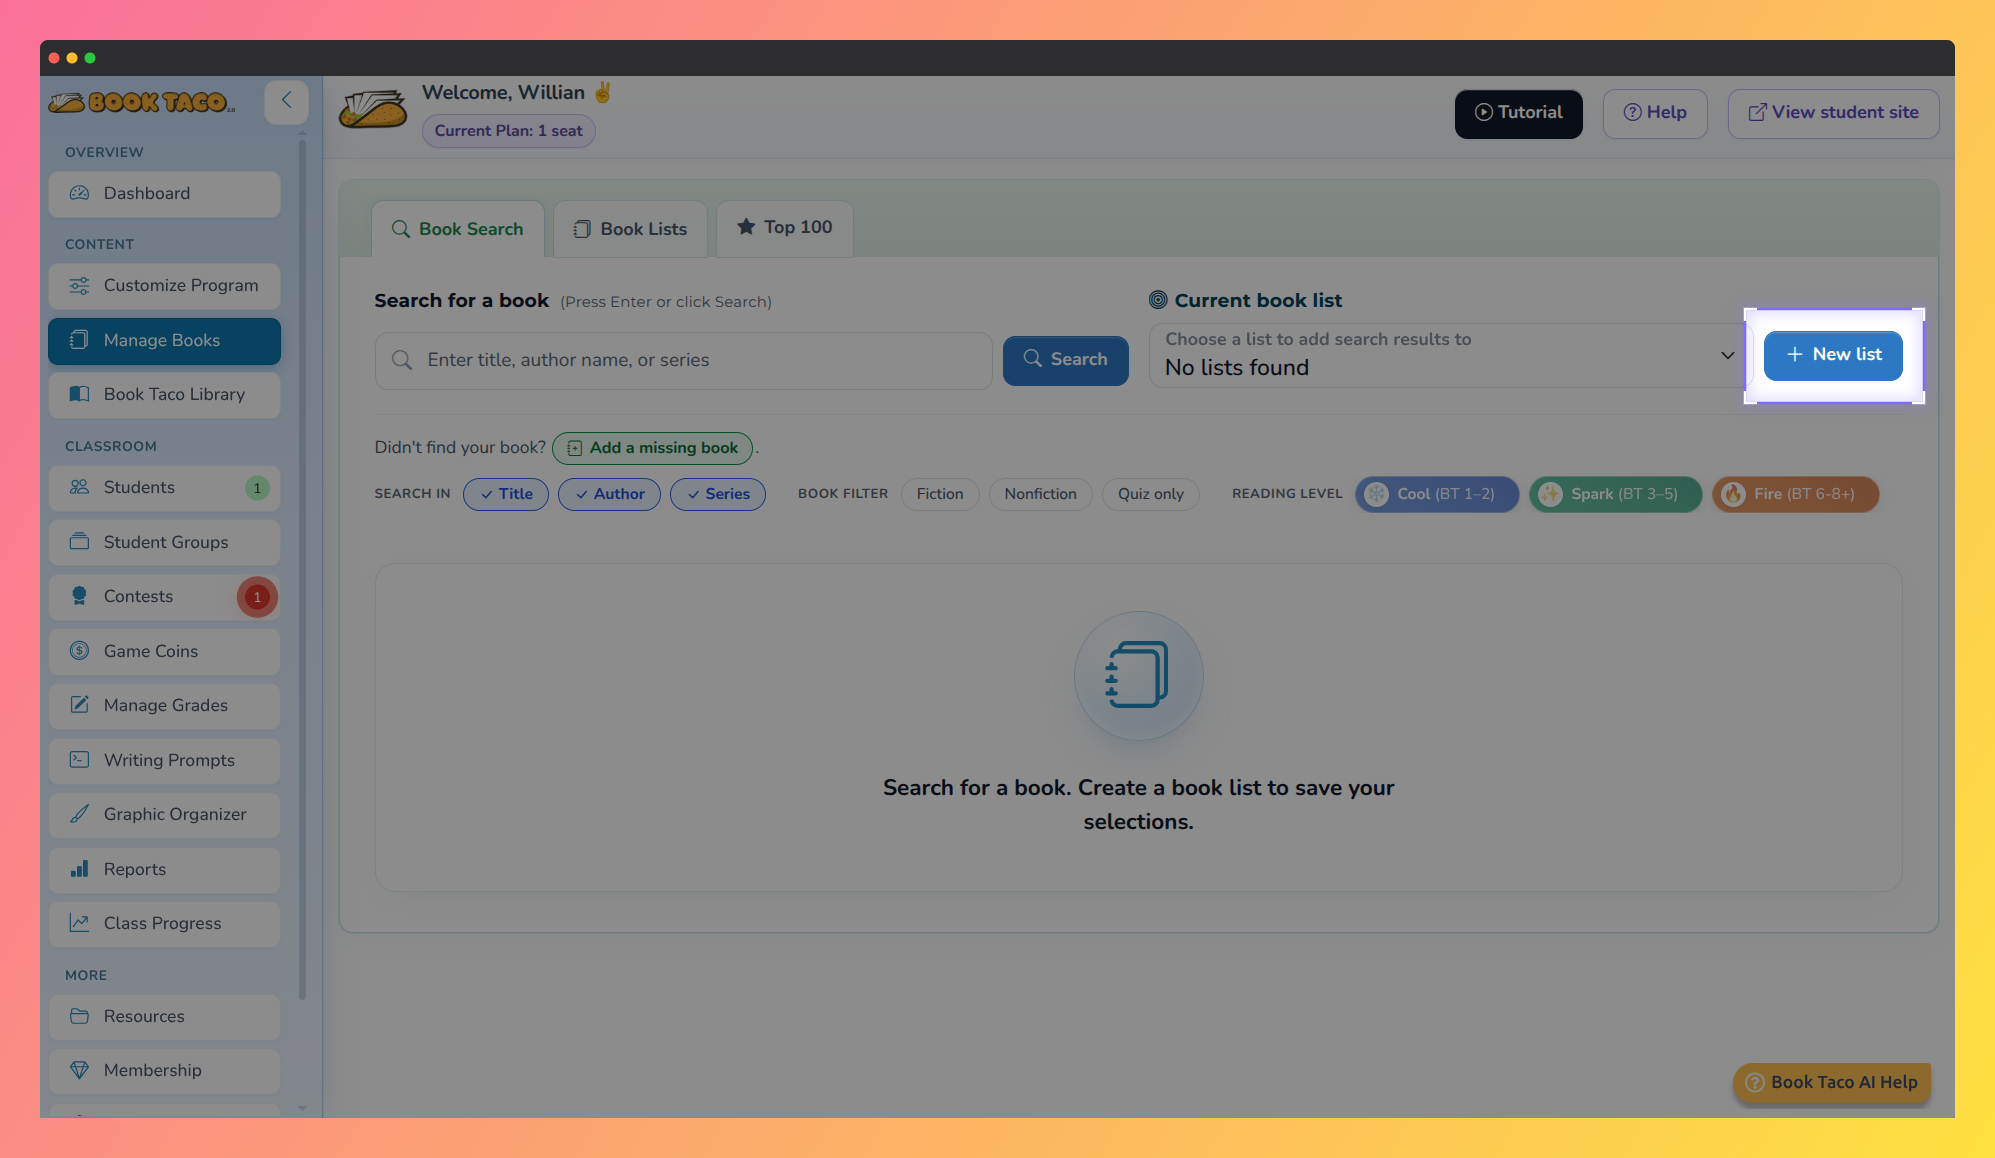Image resolution: width=1995 pixels, height=1158 pixels.
Task: Open Customize Program in sidebar
Action: click(164, 286)
